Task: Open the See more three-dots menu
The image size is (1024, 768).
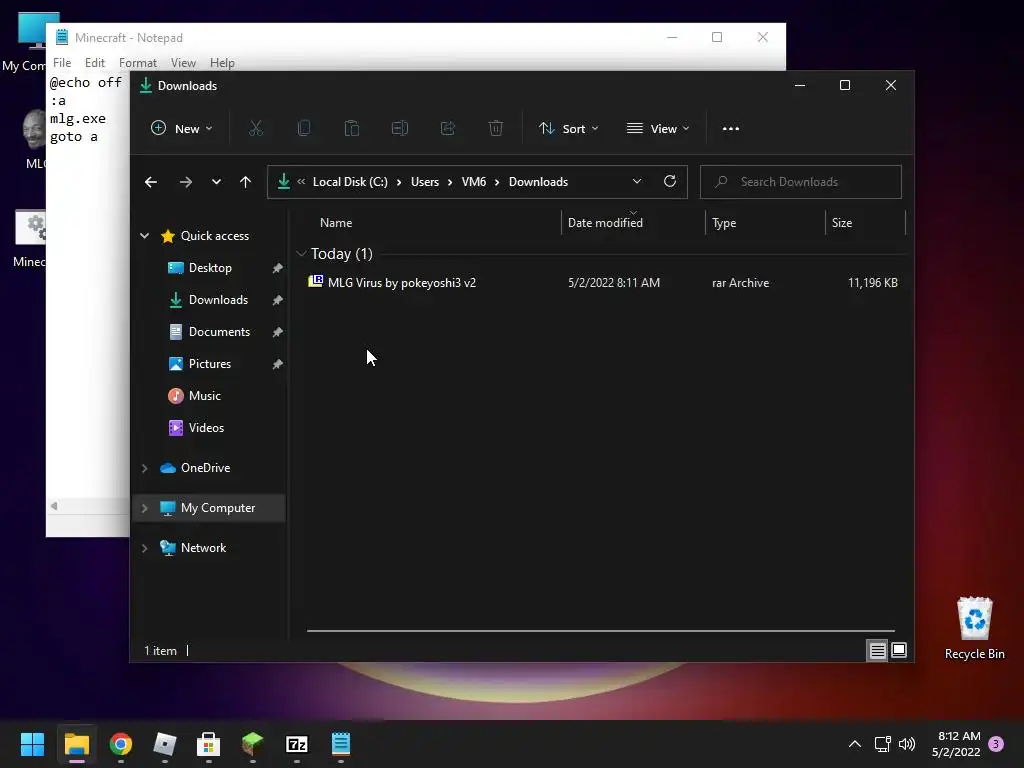Action: coord(731,129)
